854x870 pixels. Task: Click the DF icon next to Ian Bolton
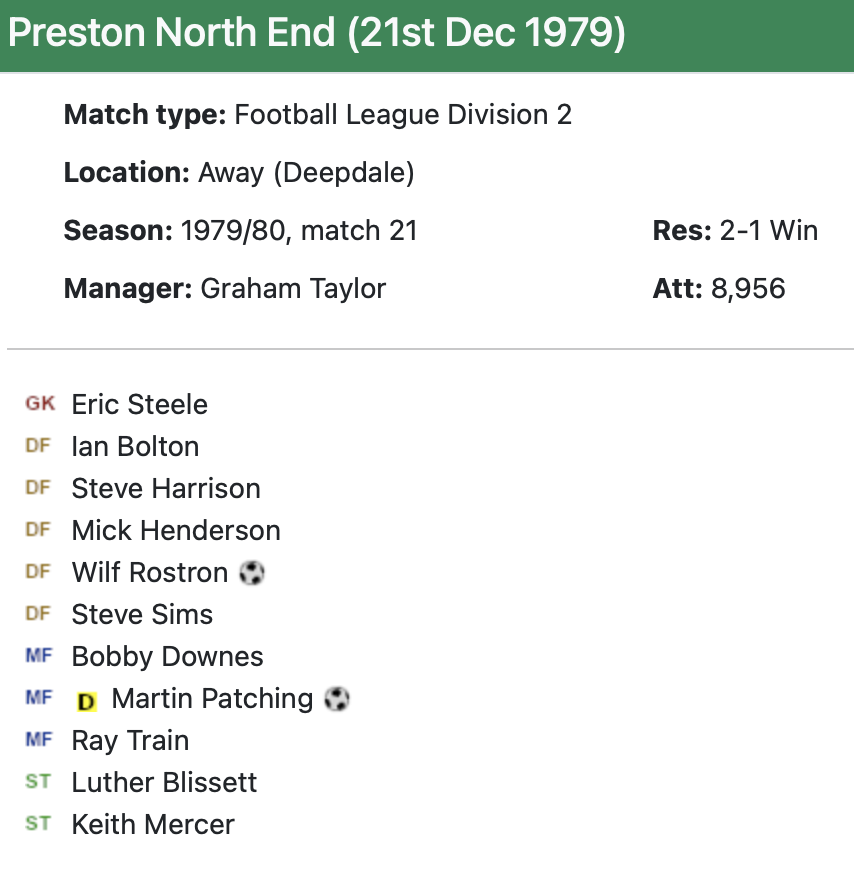click(38, 446)
